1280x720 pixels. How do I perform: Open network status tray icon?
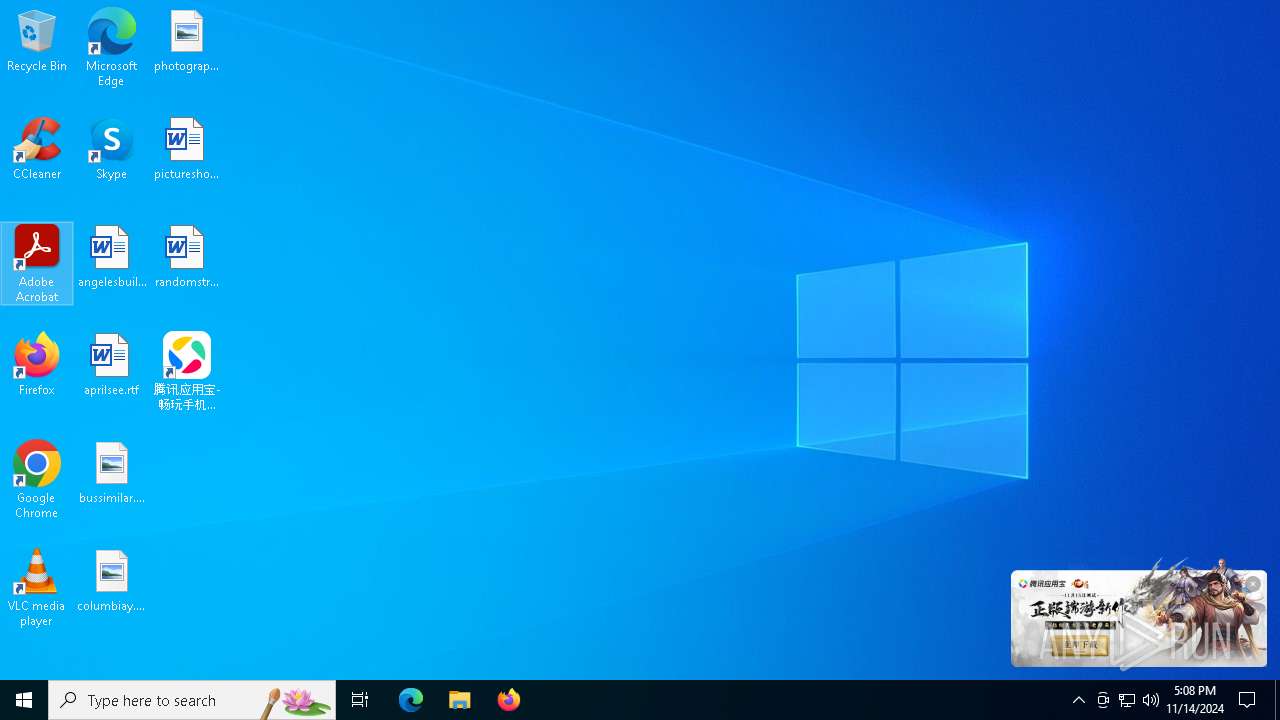click(1127, 700)
